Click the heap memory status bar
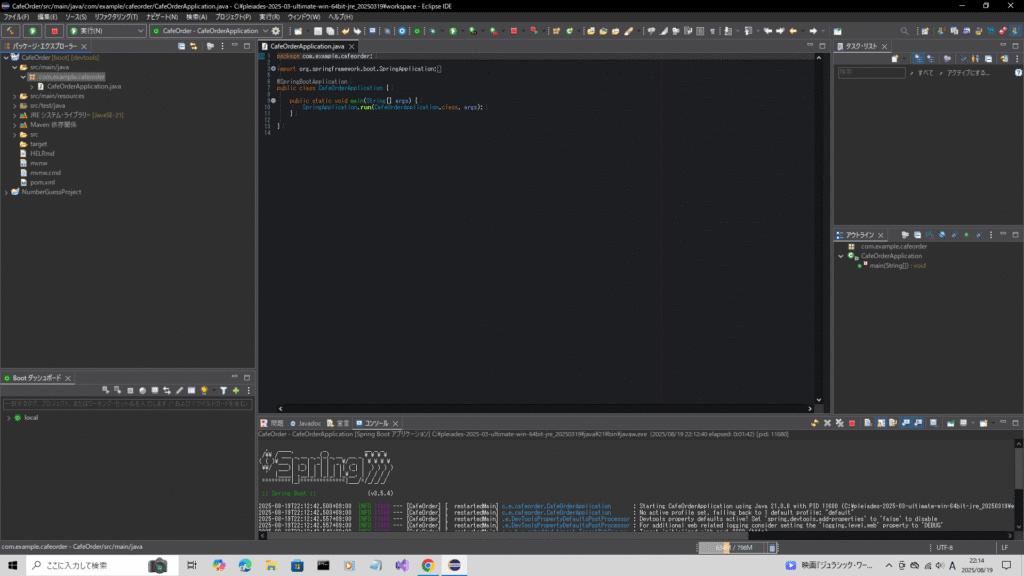 734,547
